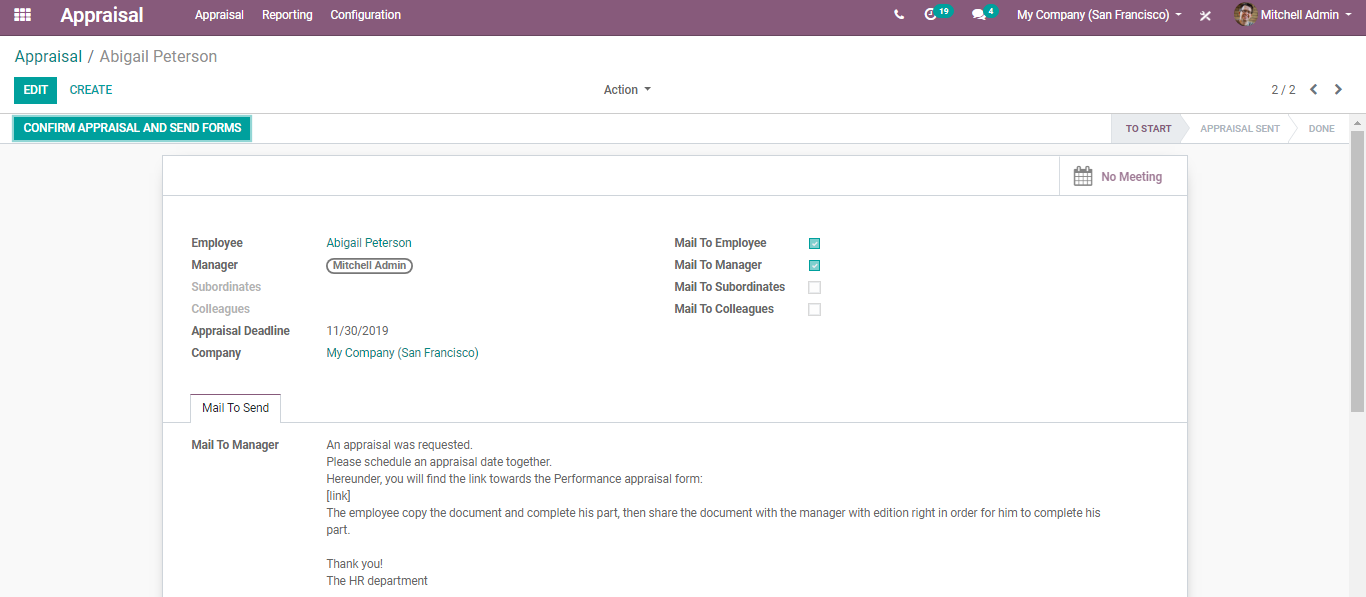
Task: Select the To Start status stage
Action: point(1147,129)
